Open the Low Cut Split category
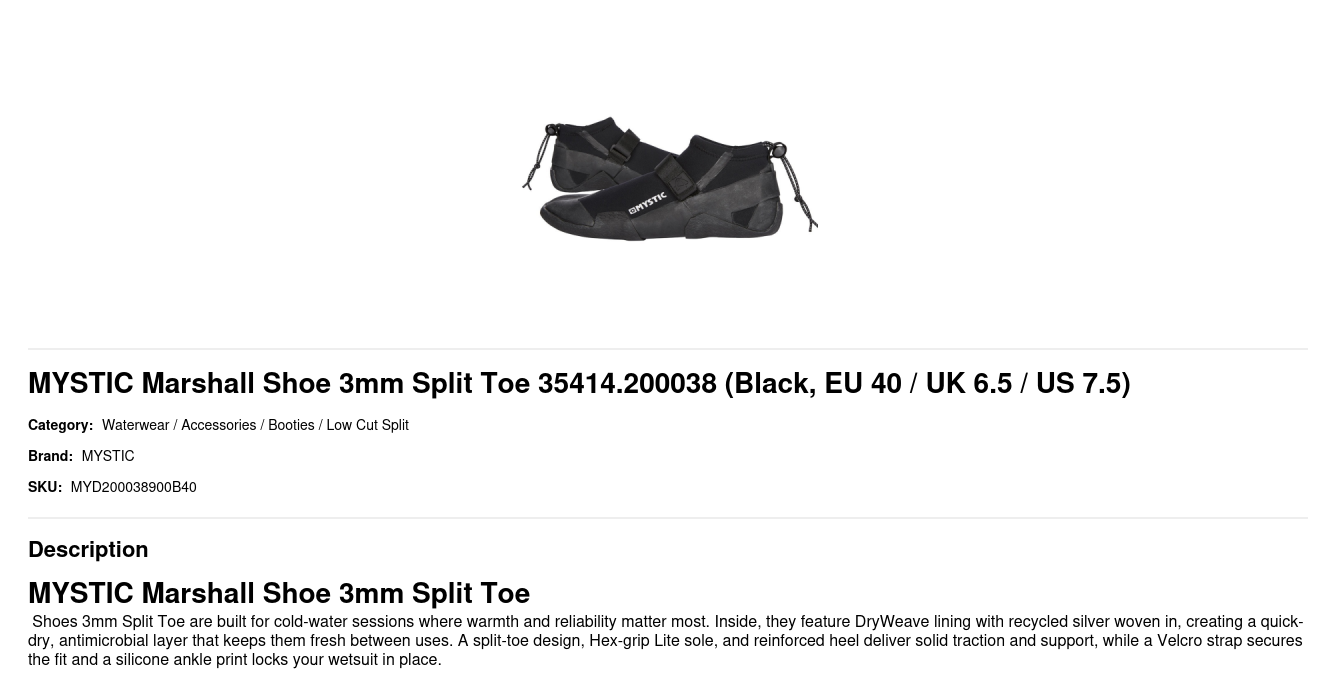Image resolution: width=1328 pixels, height=699 pixels. coord(367,426)
